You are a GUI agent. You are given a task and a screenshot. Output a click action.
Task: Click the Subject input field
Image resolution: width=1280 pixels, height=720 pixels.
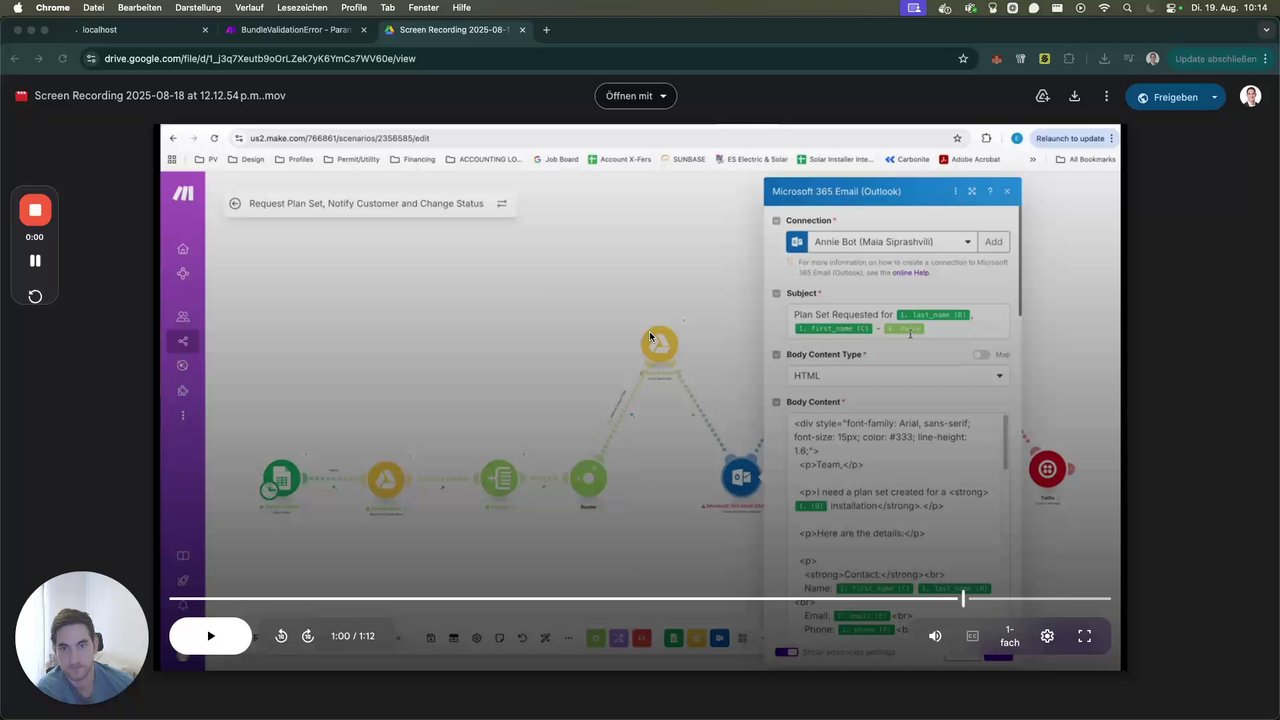point(897,321)
